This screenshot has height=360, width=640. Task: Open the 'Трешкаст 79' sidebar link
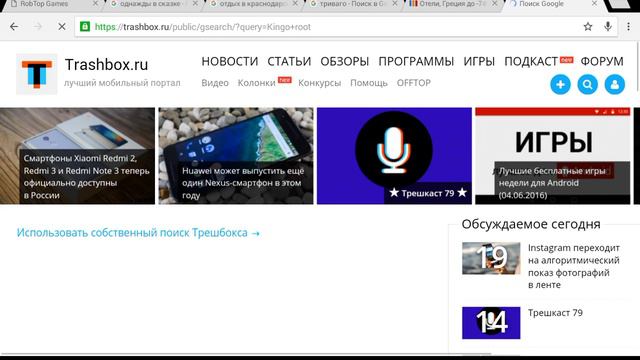click(x=555, y=313)
